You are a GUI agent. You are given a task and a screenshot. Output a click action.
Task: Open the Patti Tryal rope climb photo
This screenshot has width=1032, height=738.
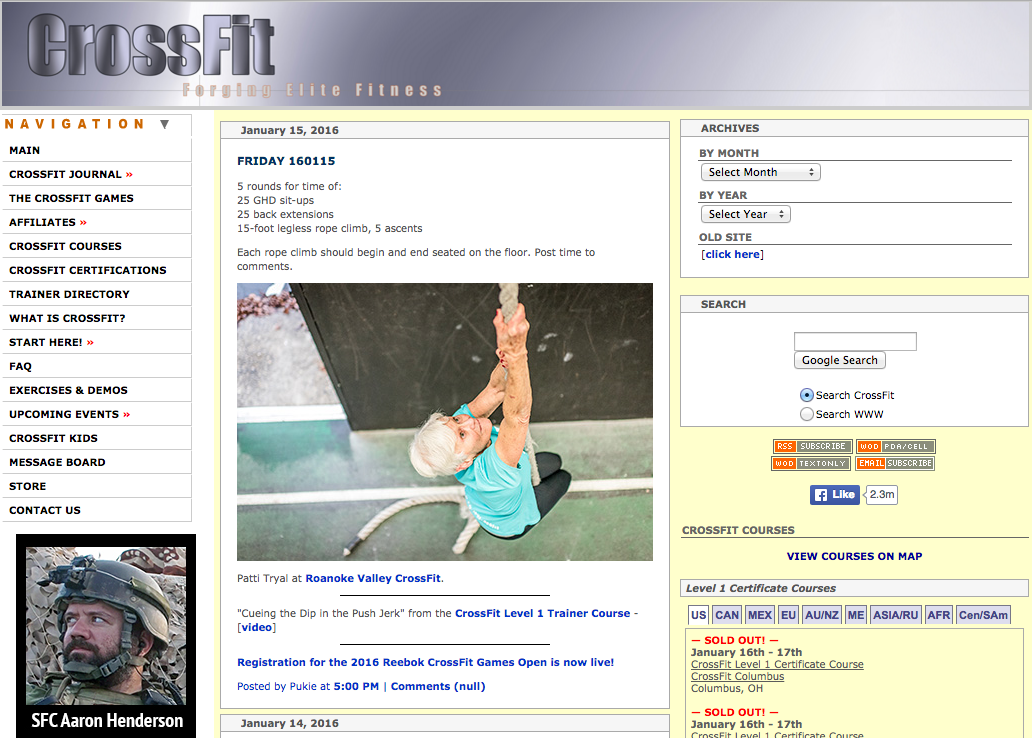click(x=445, y=422)
